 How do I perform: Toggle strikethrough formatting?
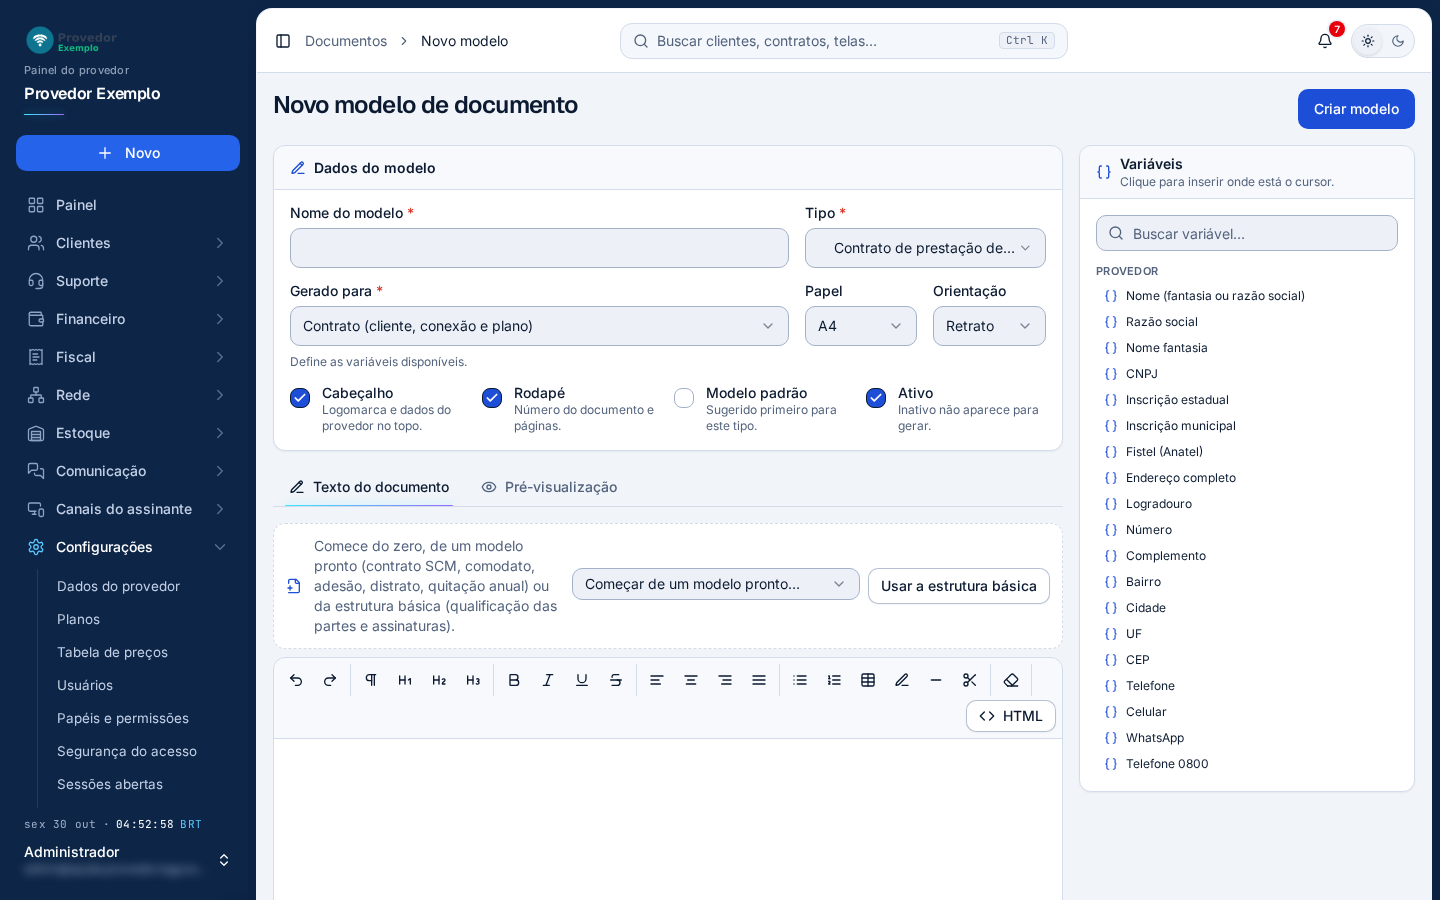click(x=616, y=680)
